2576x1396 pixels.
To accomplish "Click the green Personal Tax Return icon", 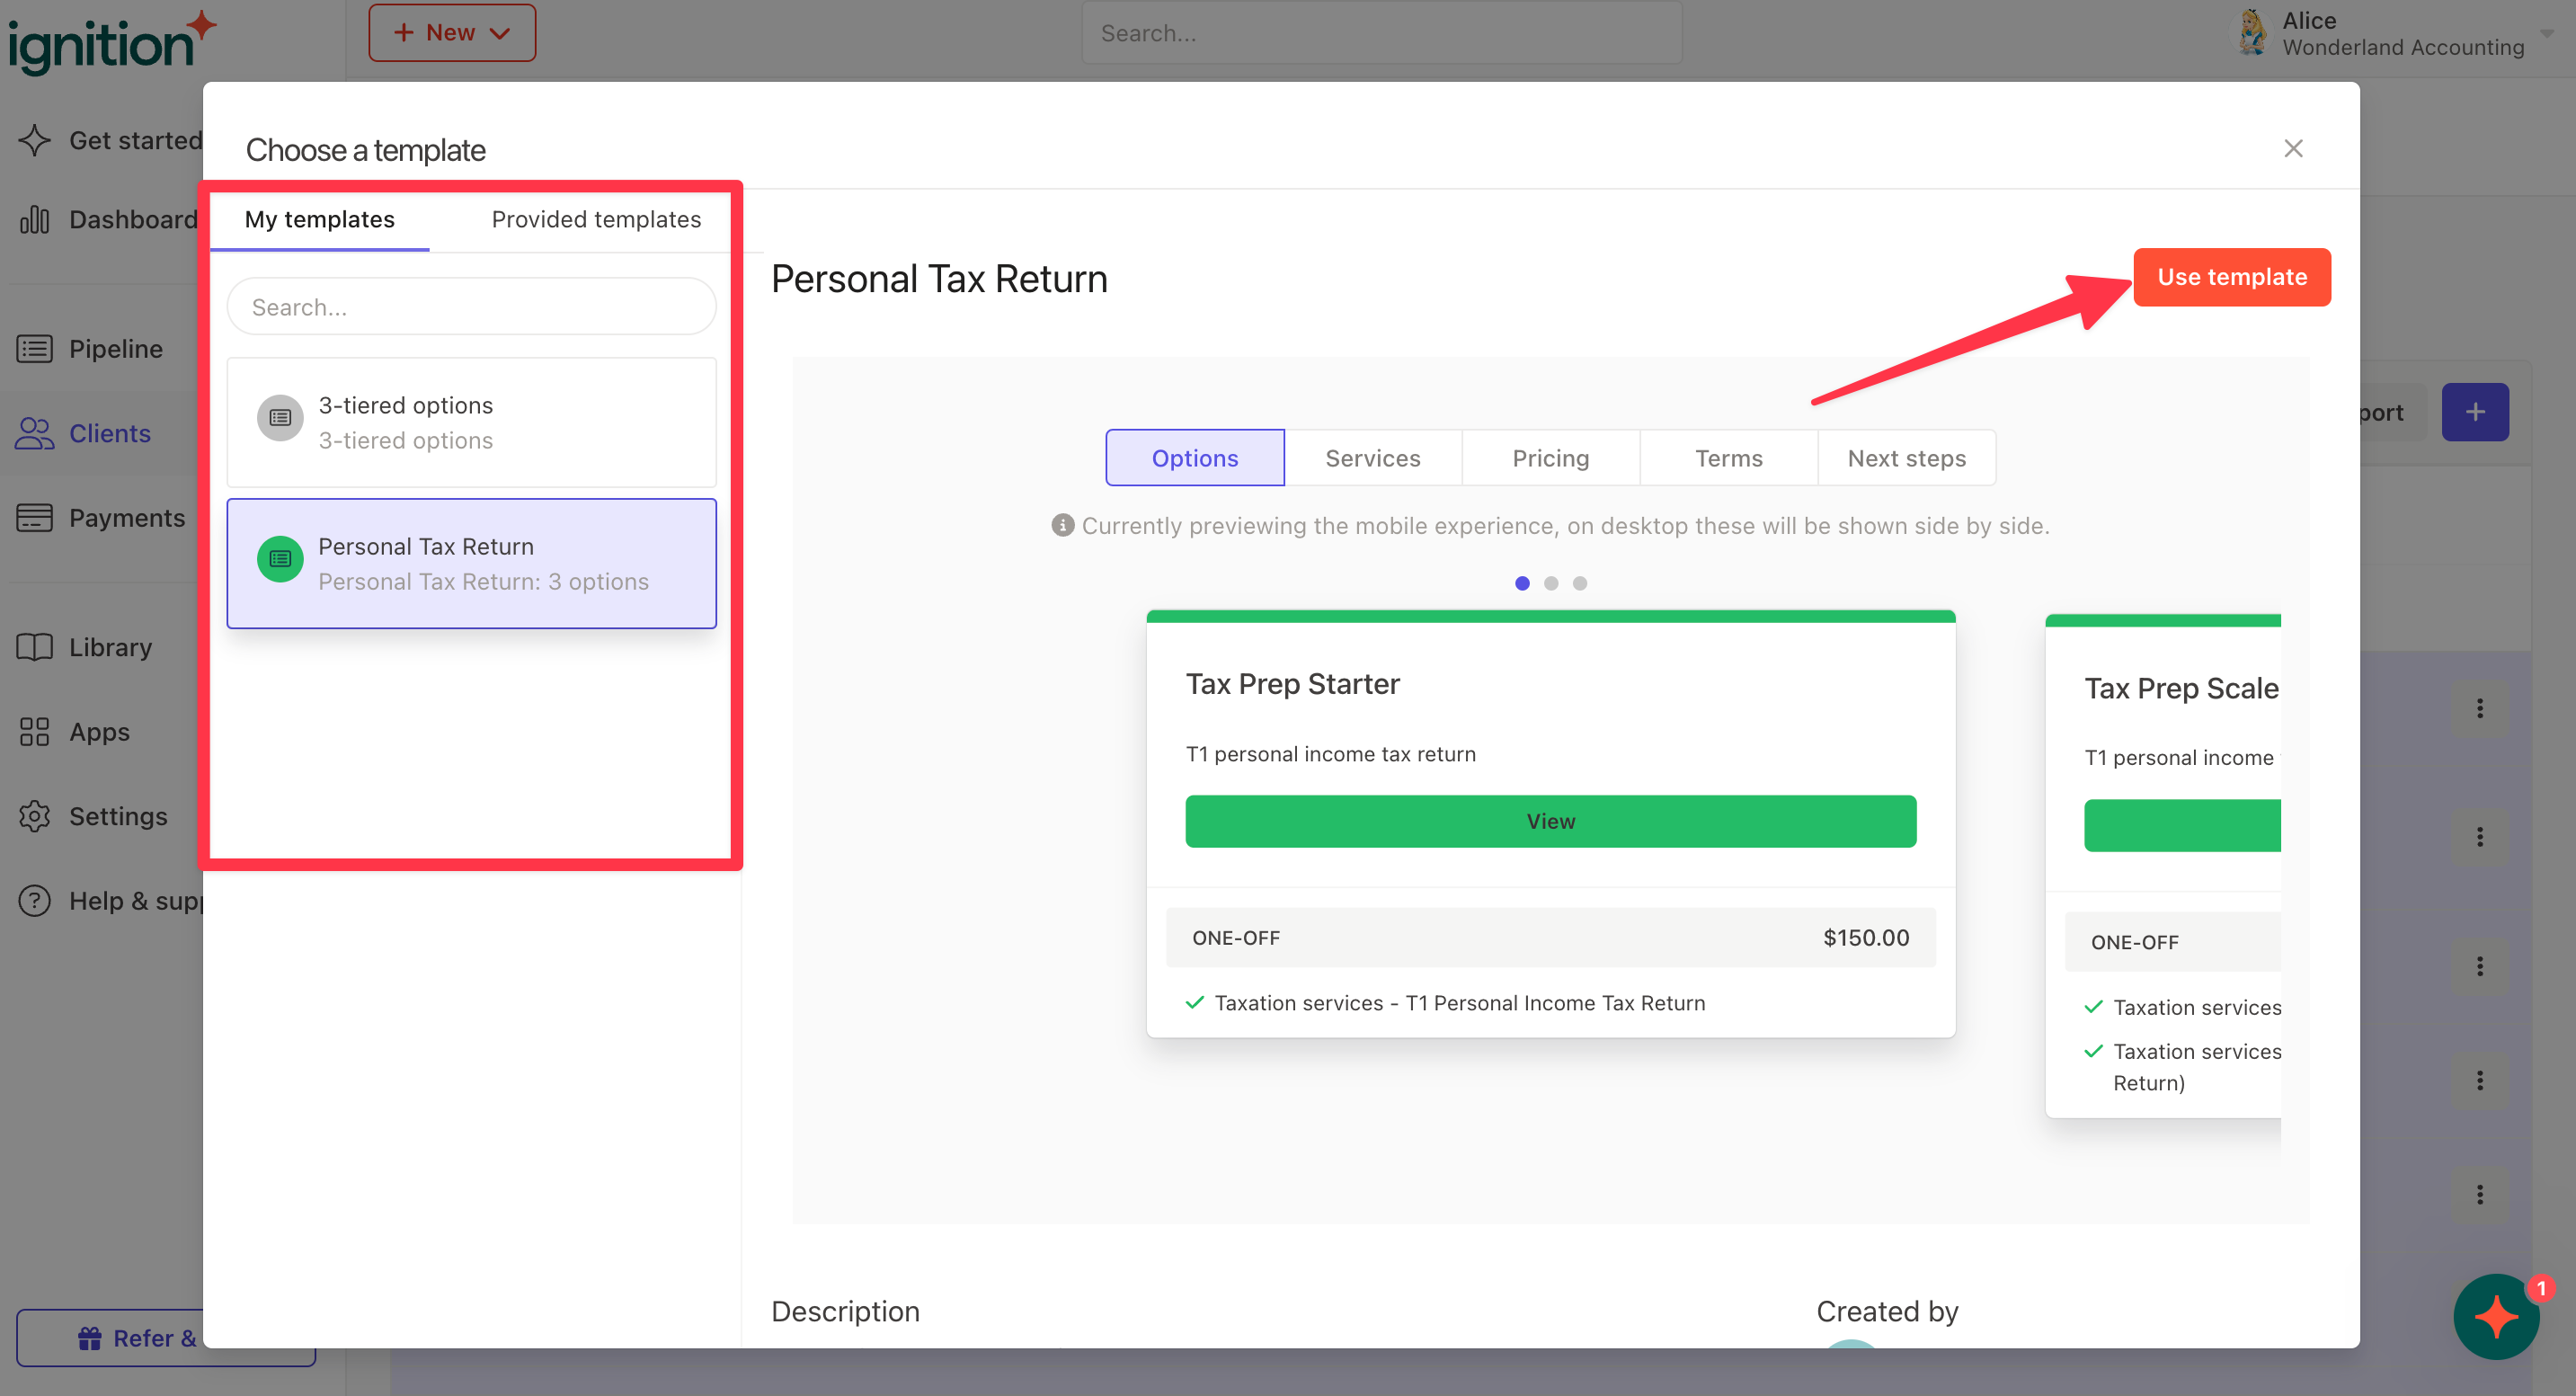I will pos(280,559).
